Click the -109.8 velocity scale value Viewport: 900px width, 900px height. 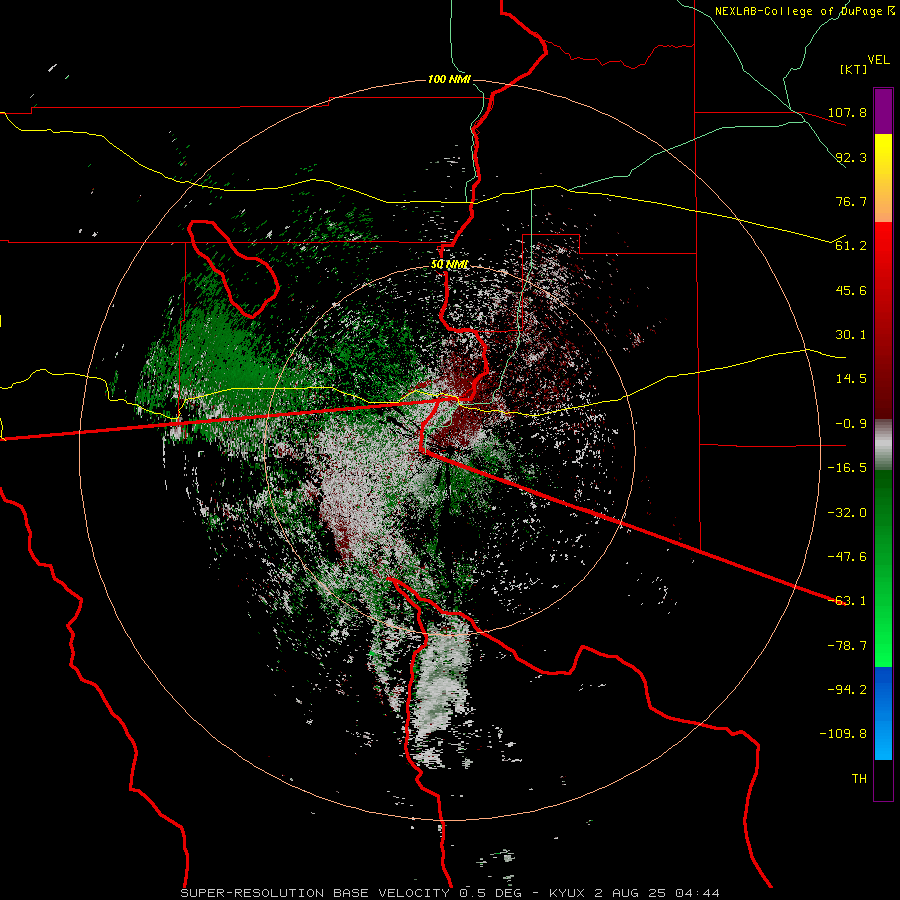click(843, 734)
